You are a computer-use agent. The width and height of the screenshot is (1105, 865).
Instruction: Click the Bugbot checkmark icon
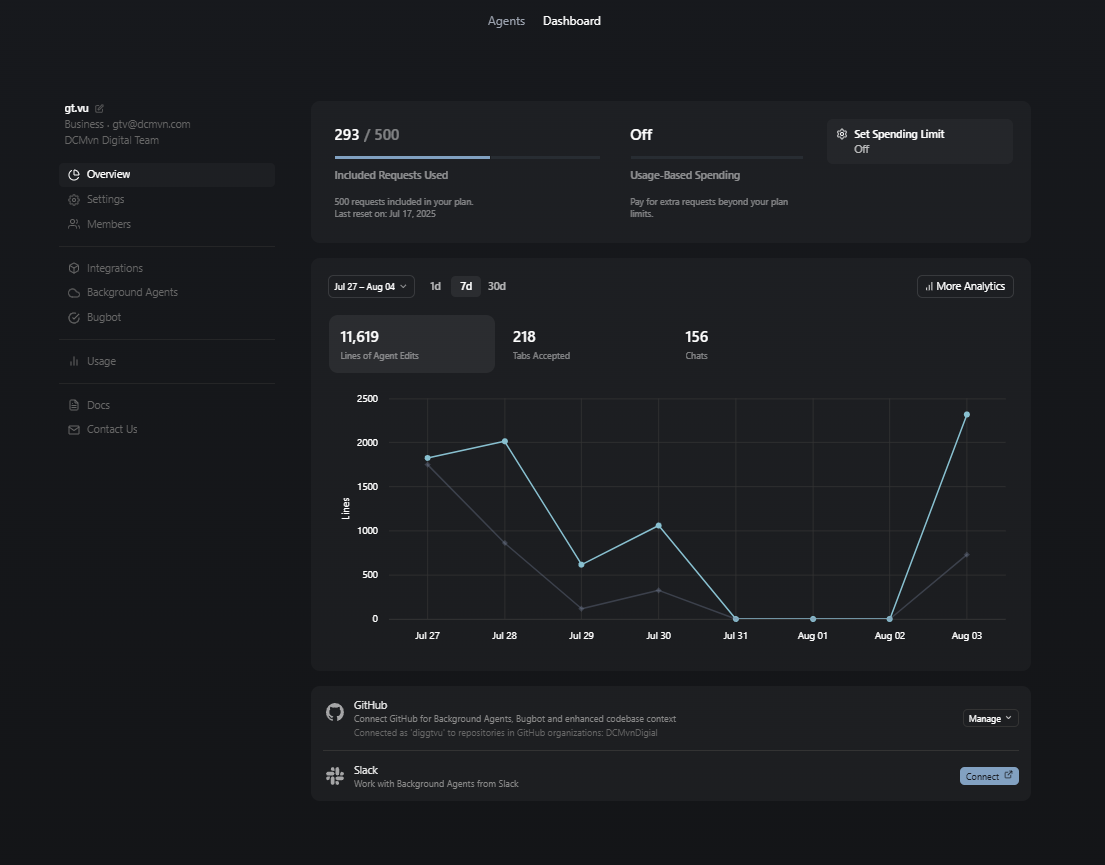tap(74, 318)
